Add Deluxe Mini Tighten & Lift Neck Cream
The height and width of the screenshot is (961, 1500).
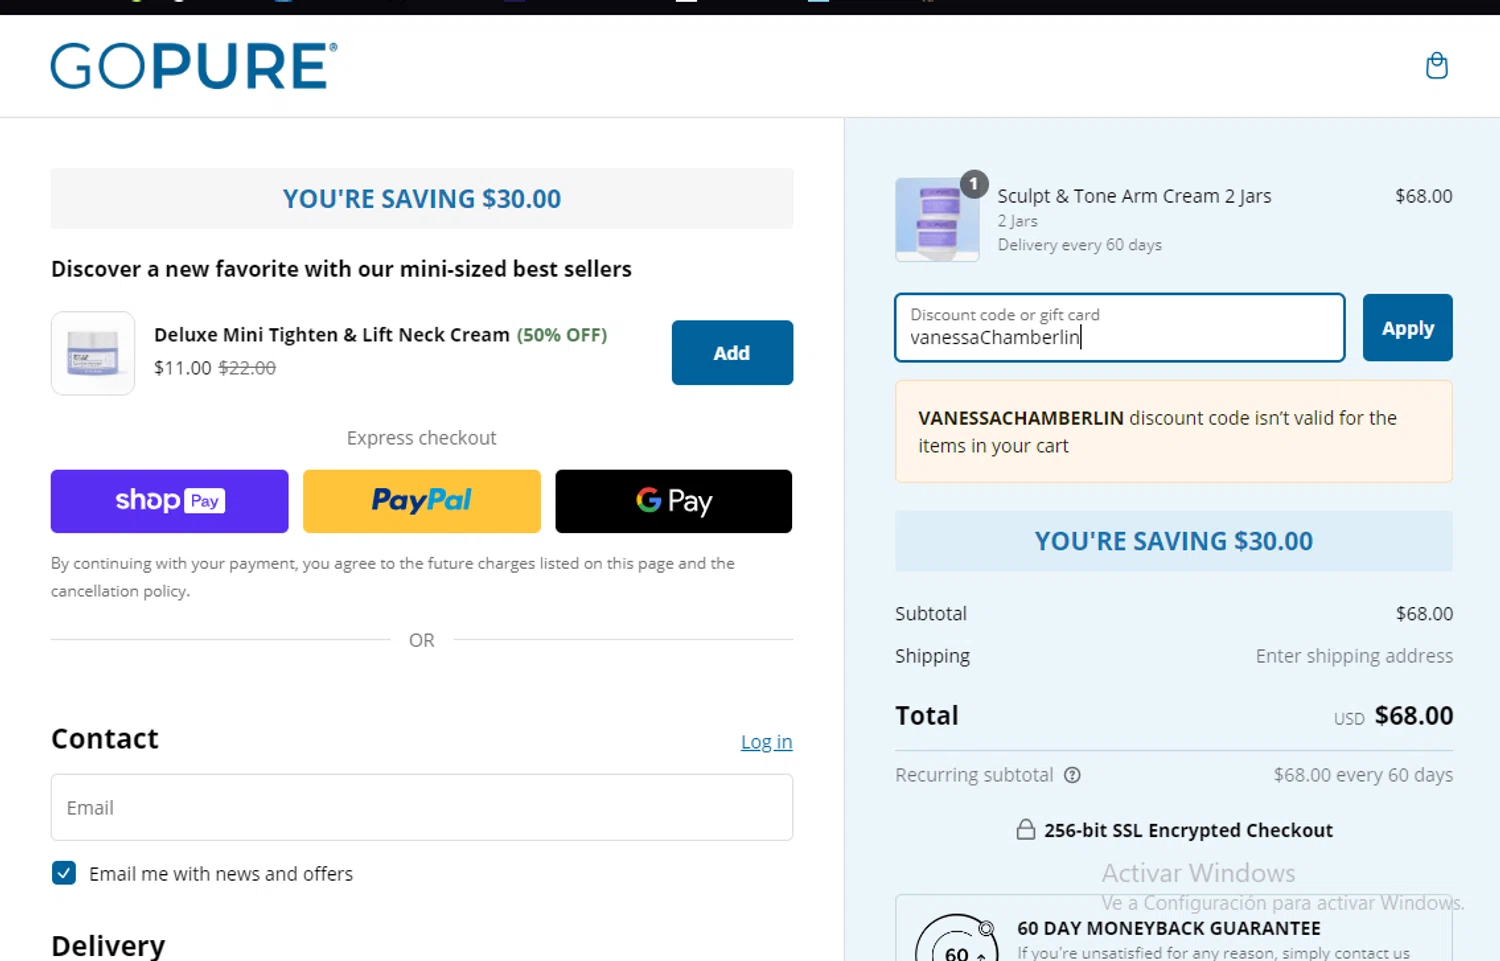click(732, 353)
